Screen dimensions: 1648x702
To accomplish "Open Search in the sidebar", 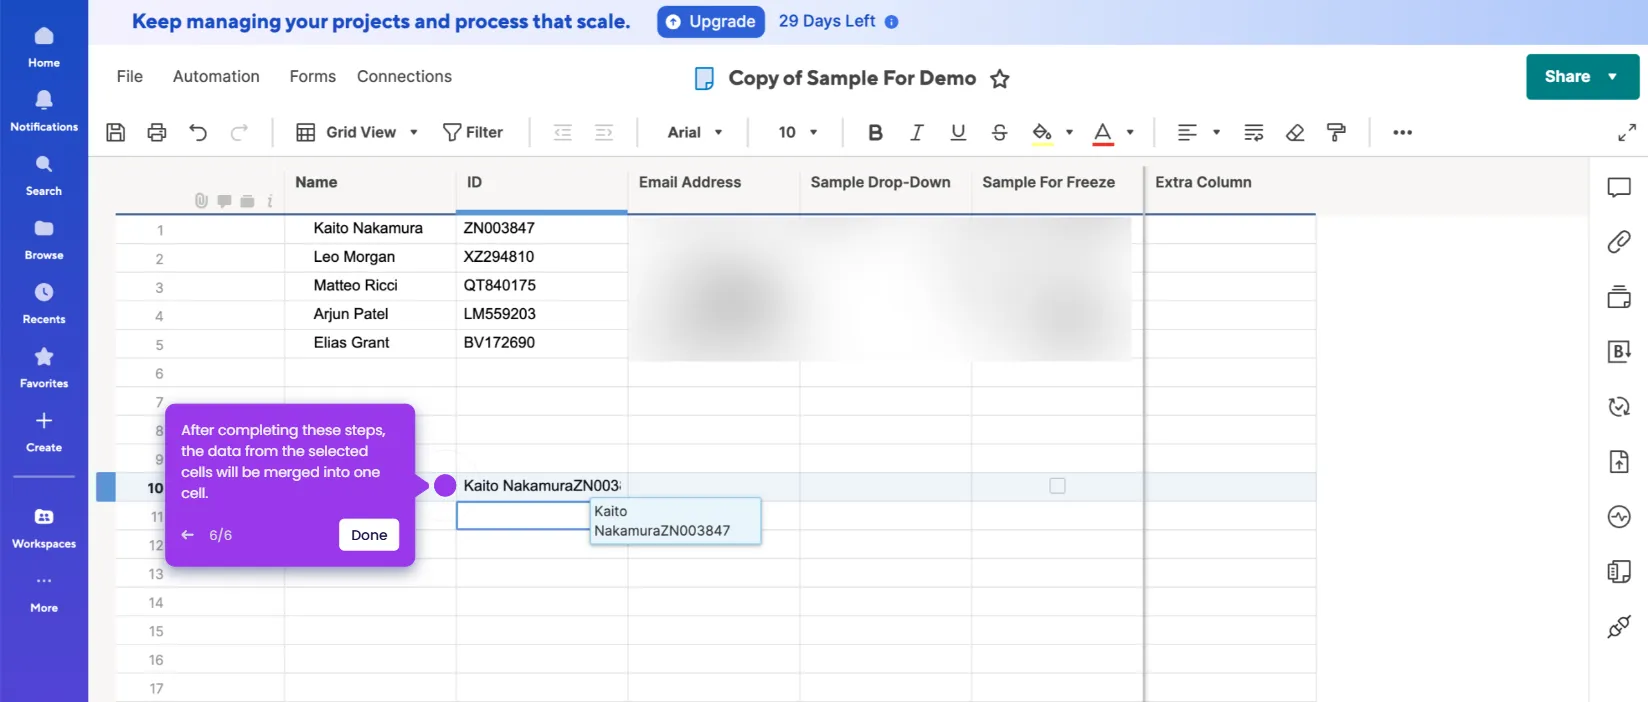I will point(44,174).
